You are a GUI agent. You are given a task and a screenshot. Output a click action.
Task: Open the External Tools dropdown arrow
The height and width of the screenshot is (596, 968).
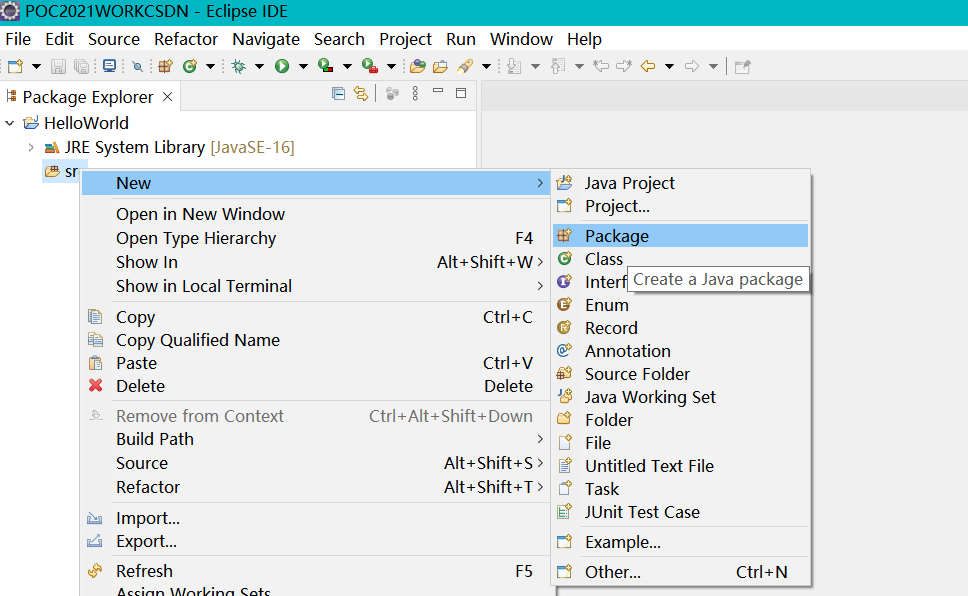point(391,66)
